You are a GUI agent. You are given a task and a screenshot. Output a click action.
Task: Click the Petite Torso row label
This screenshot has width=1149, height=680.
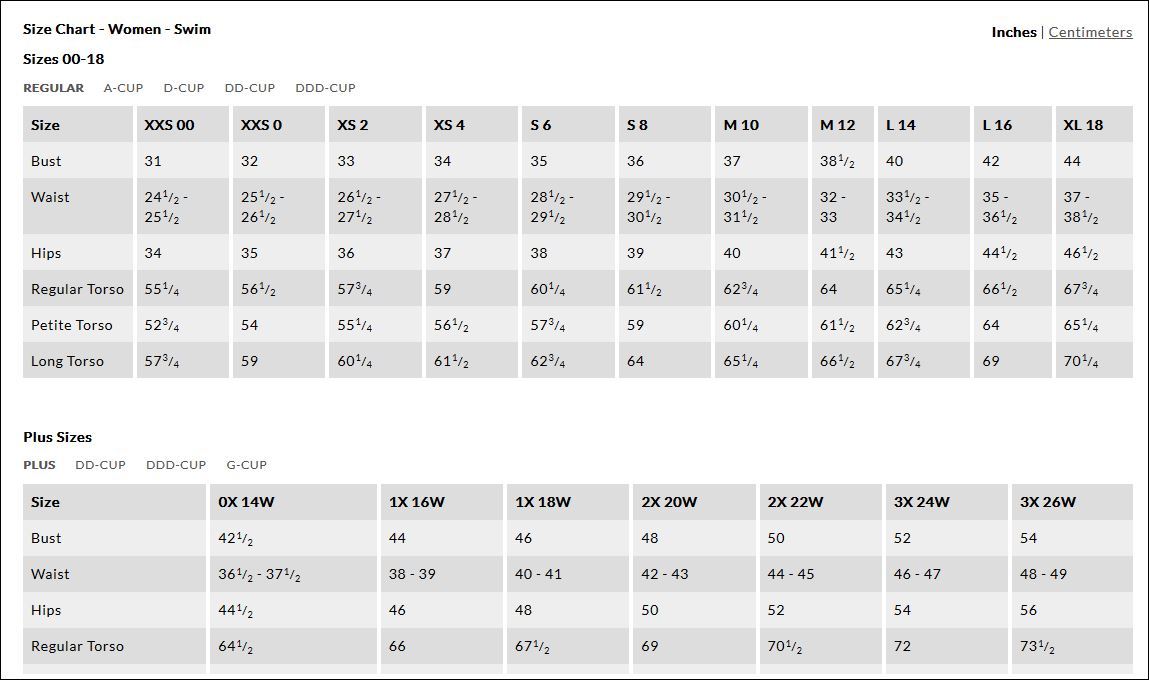pyautogui.click(x=72, y=325)
